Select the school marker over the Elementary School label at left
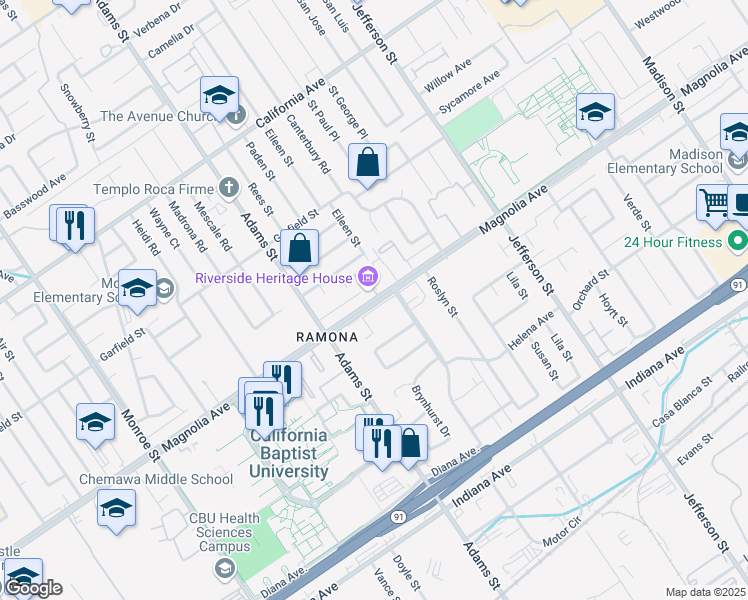Image resolution: width=748 pixels, height=600 pixels. click(x=137, y=289)
